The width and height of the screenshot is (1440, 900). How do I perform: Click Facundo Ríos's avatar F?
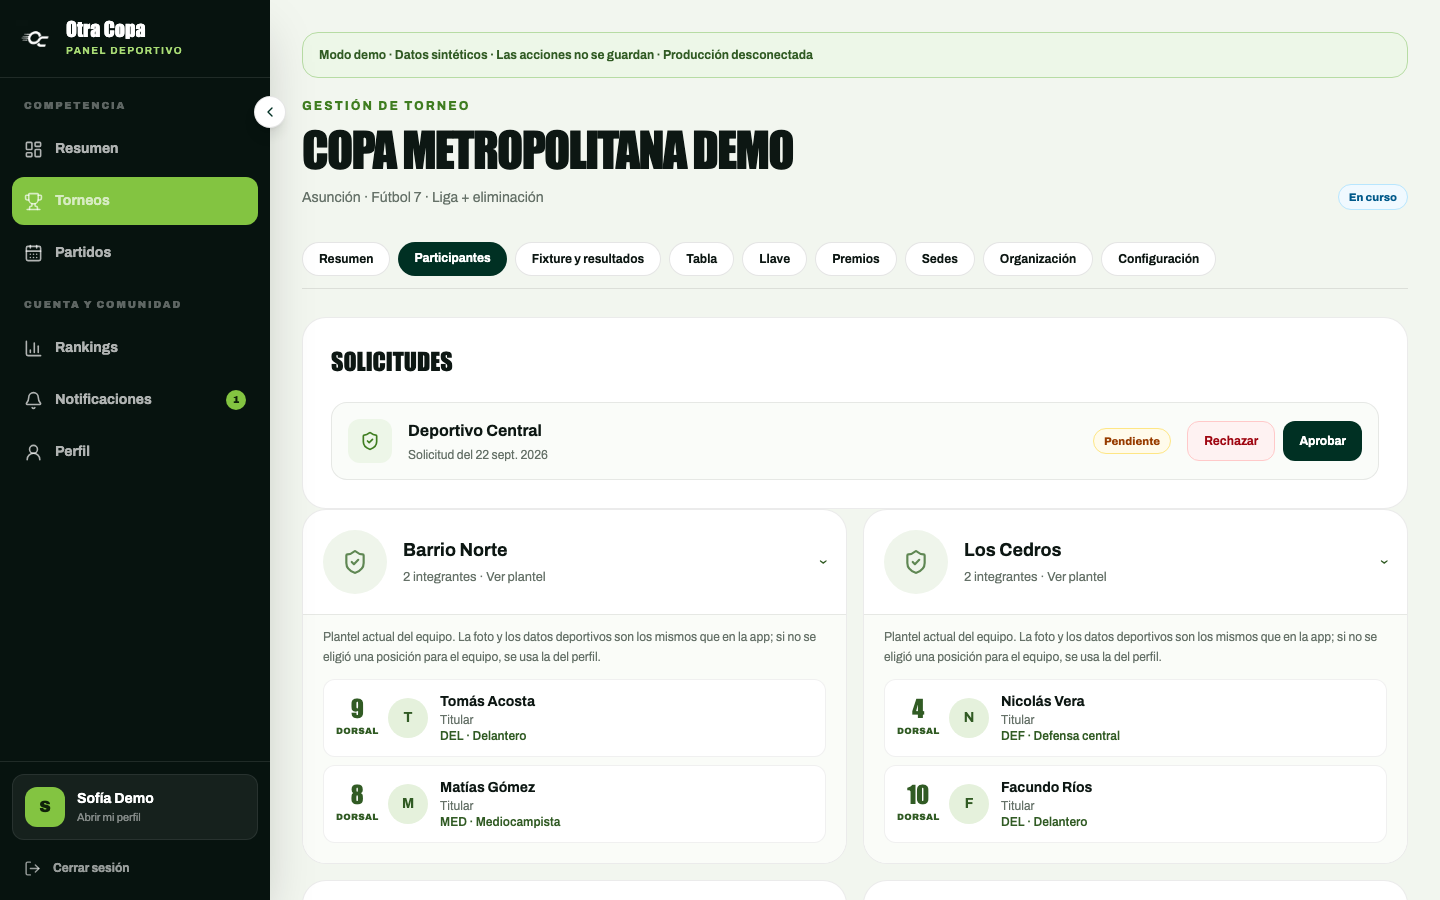tap(969, 804)
